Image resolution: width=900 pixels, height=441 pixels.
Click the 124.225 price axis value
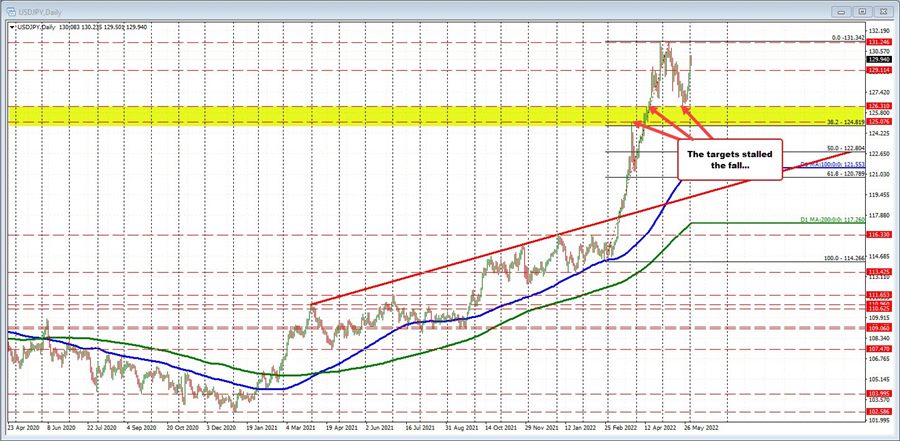879,134
